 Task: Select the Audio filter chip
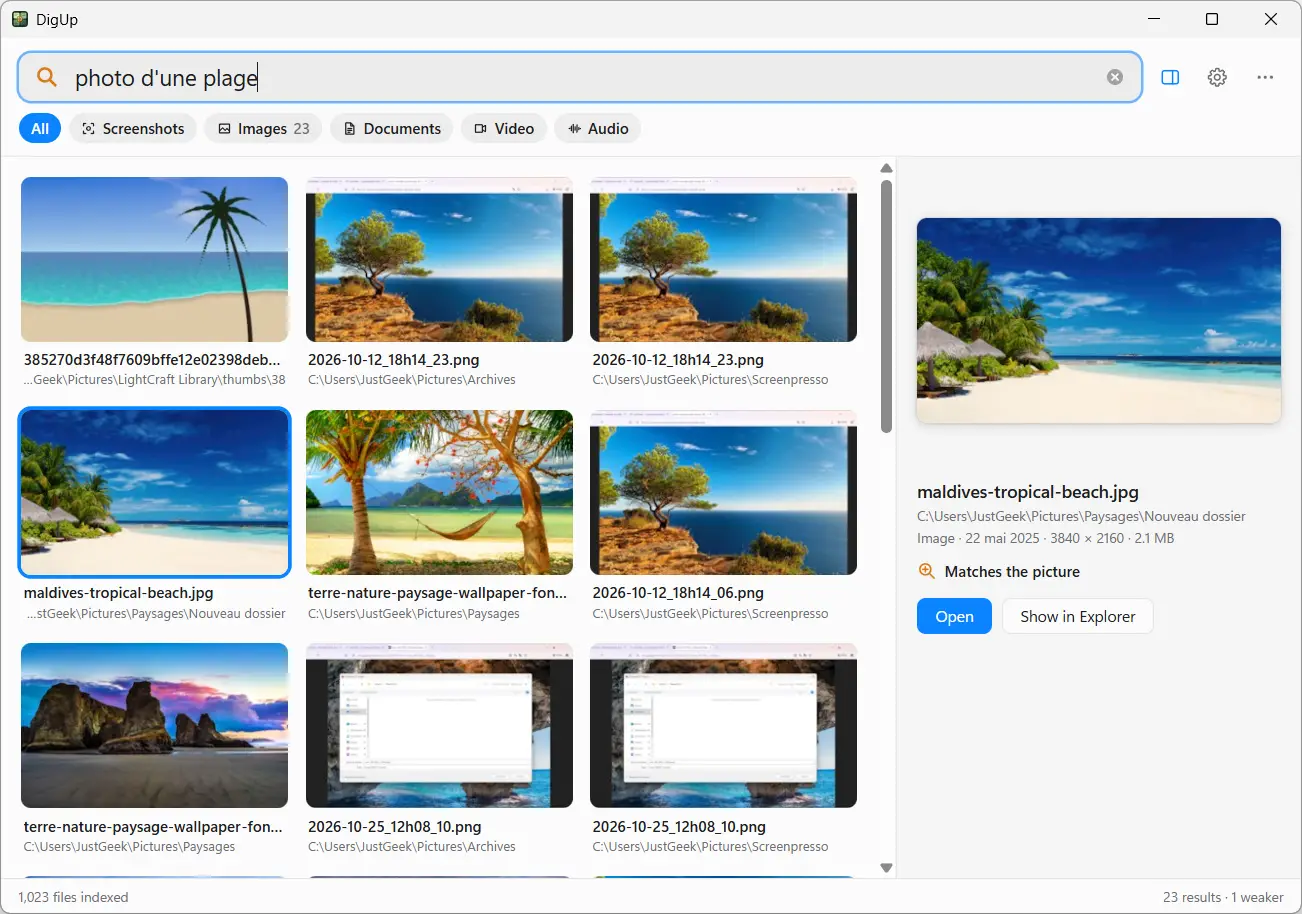[x=597, y=128]
